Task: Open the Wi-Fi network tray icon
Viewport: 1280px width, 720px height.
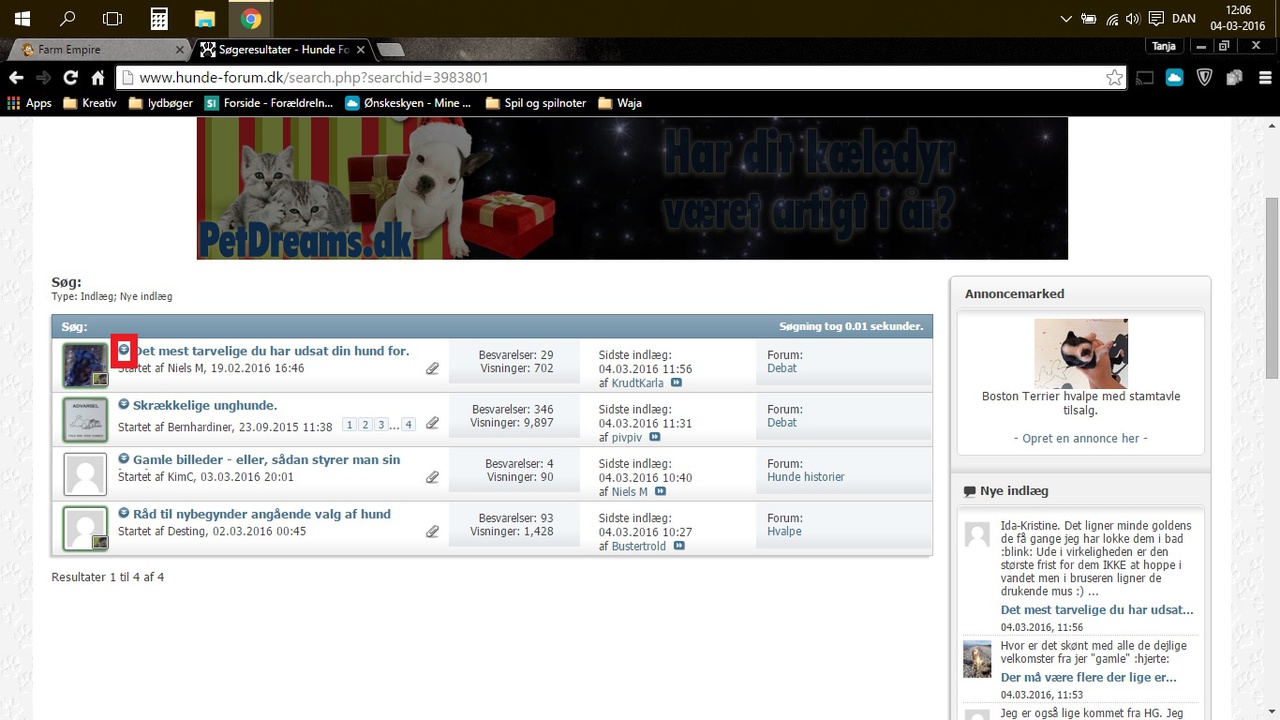Action: pos(1111,18)
